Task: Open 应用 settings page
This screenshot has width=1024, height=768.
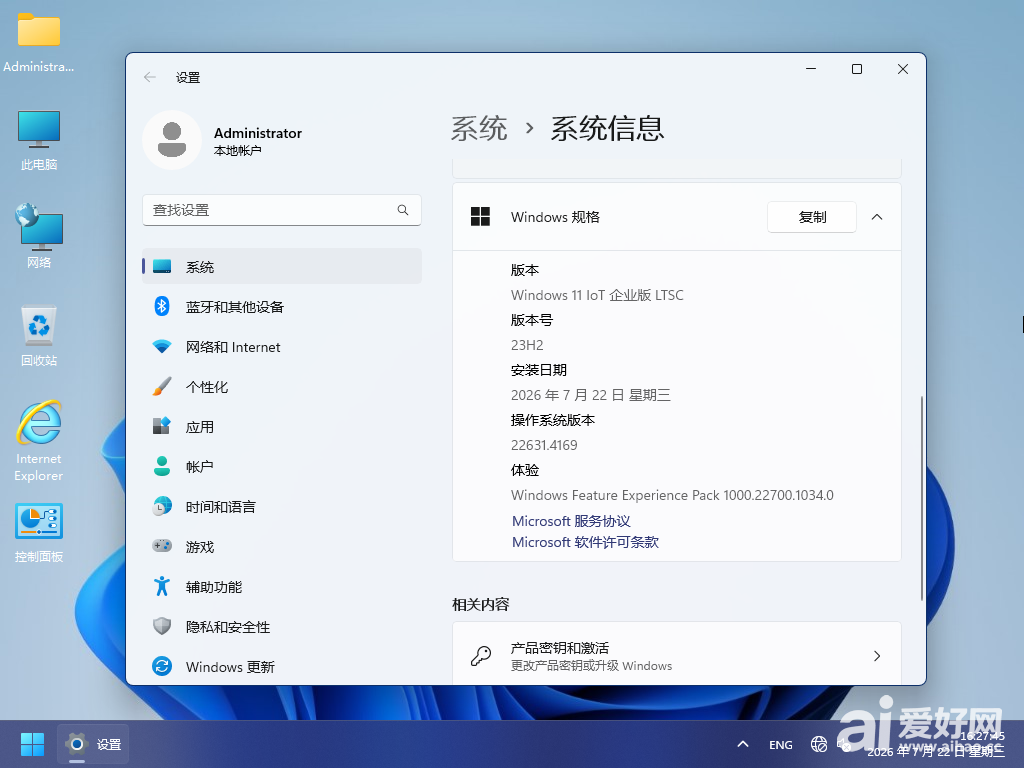Action: pyautogui.click(x=281, y=426)
